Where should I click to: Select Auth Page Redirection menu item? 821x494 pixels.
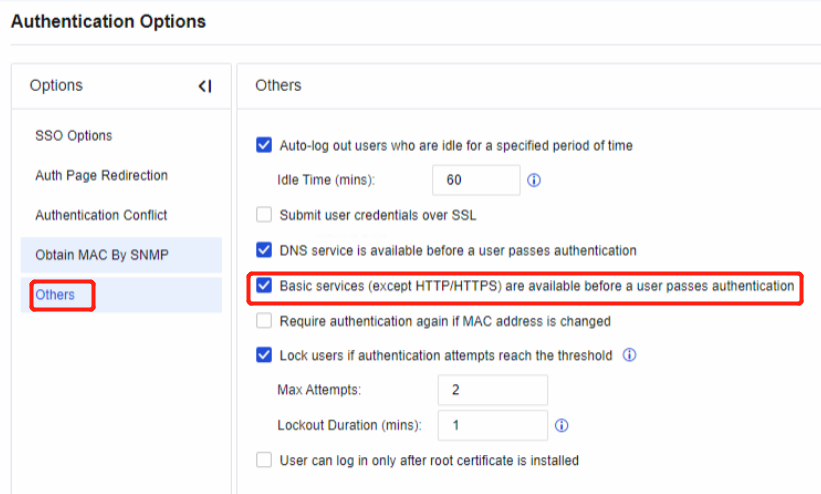pos(101,176)
